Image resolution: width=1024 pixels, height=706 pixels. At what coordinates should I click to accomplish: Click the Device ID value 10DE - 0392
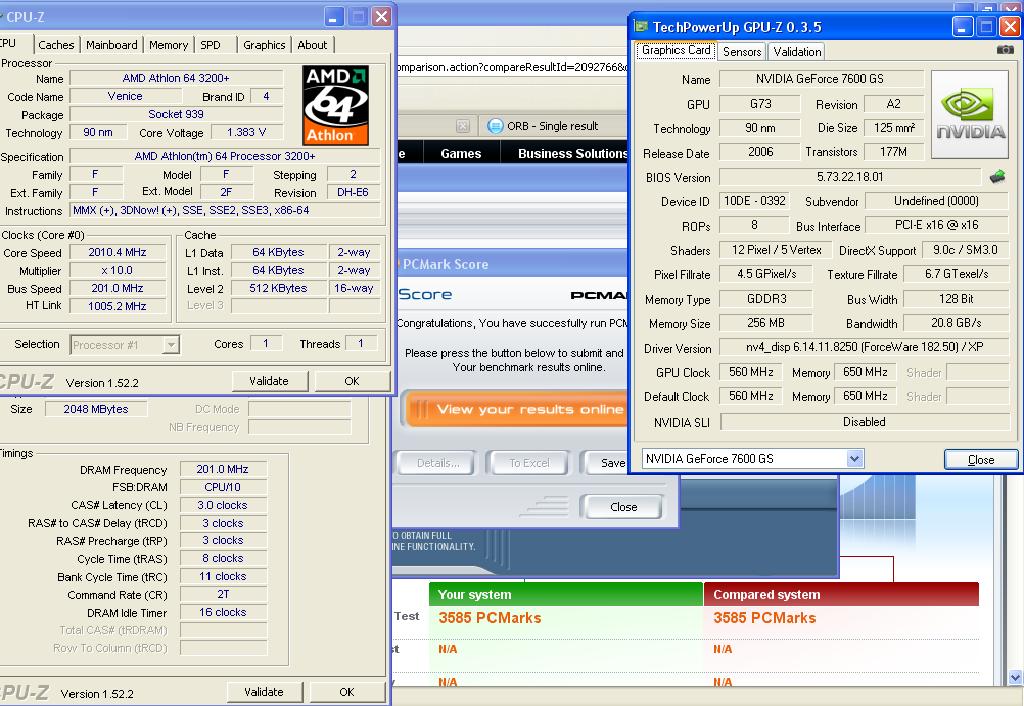tap(754, 201)
